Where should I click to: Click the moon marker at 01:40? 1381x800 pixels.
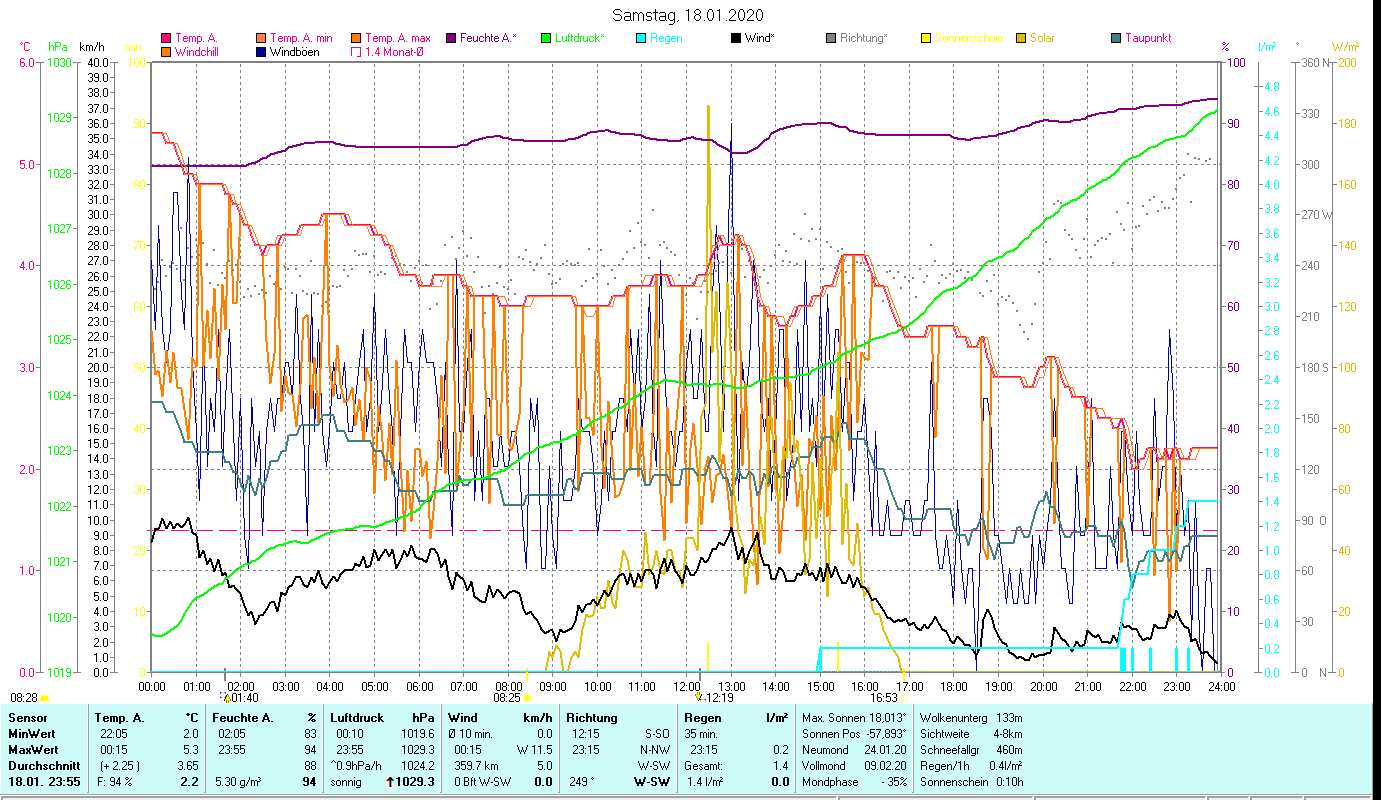225,697
